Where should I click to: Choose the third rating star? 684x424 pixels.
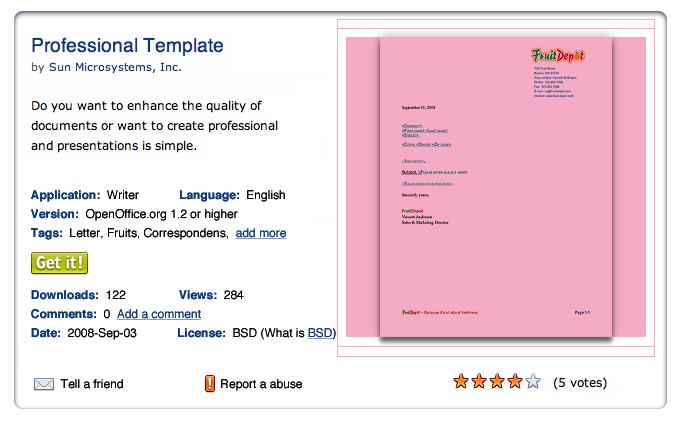tap(497, 381)
